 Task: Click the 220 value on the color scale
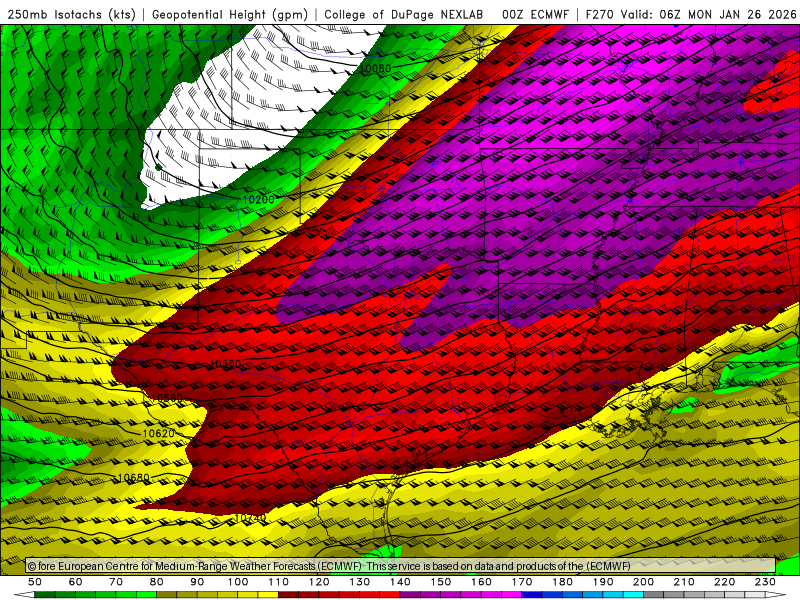(724, 582)
